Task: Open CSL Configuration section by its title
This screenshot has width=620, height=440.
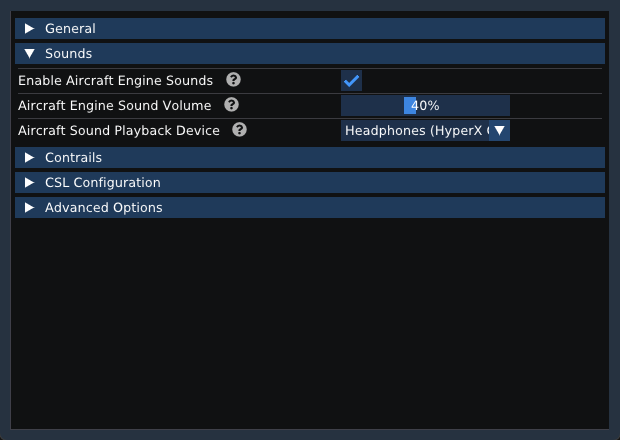Action: coord(103,182)
